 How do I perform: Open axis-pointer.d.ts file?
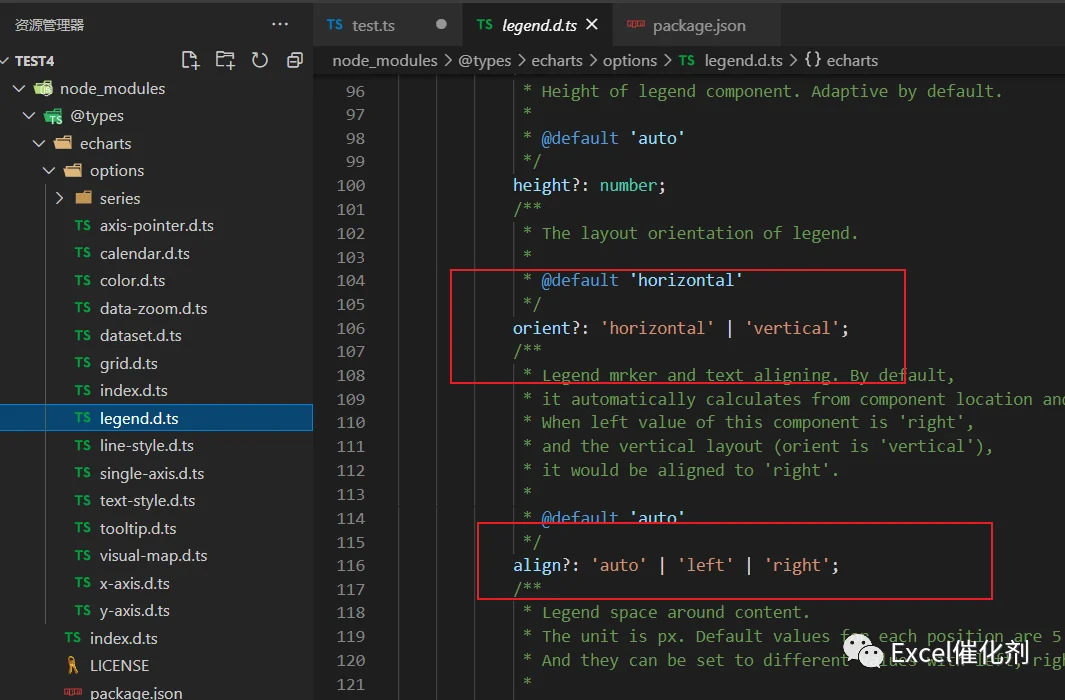coord(156,225)
